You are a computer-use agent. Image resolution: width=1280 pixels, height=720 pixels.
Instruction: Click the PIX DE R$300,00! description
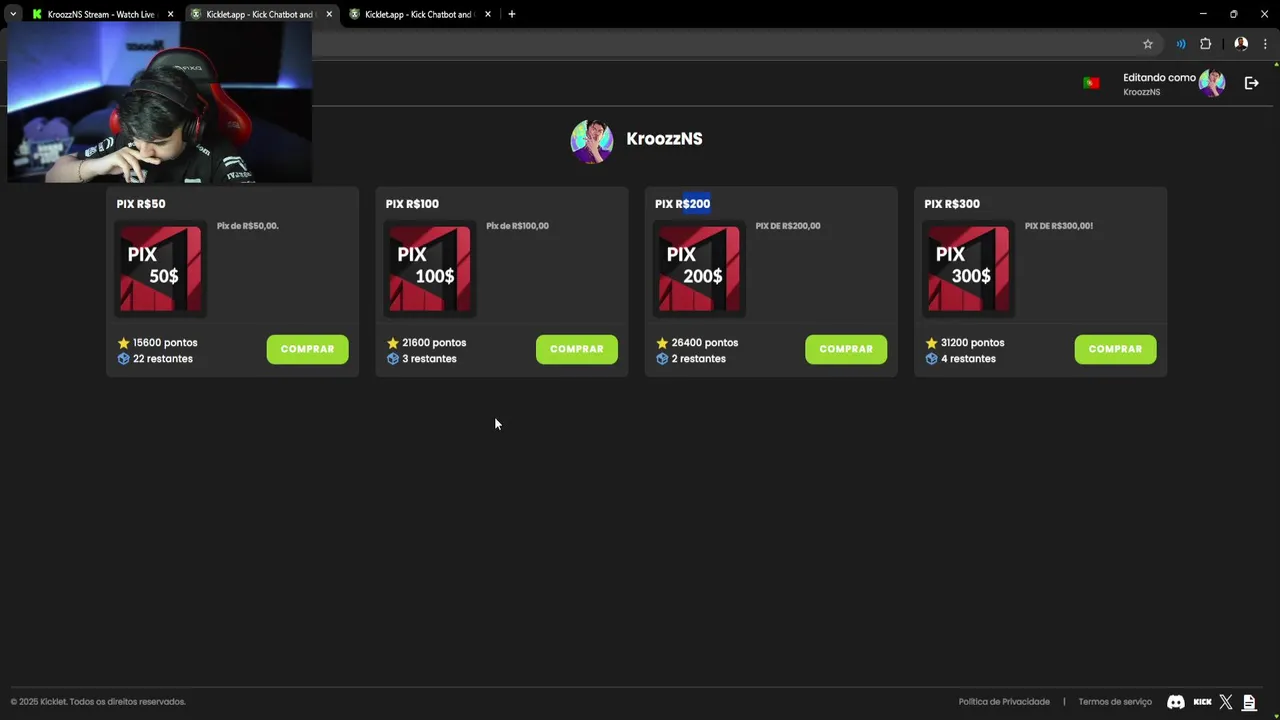tap(1059, 226)
